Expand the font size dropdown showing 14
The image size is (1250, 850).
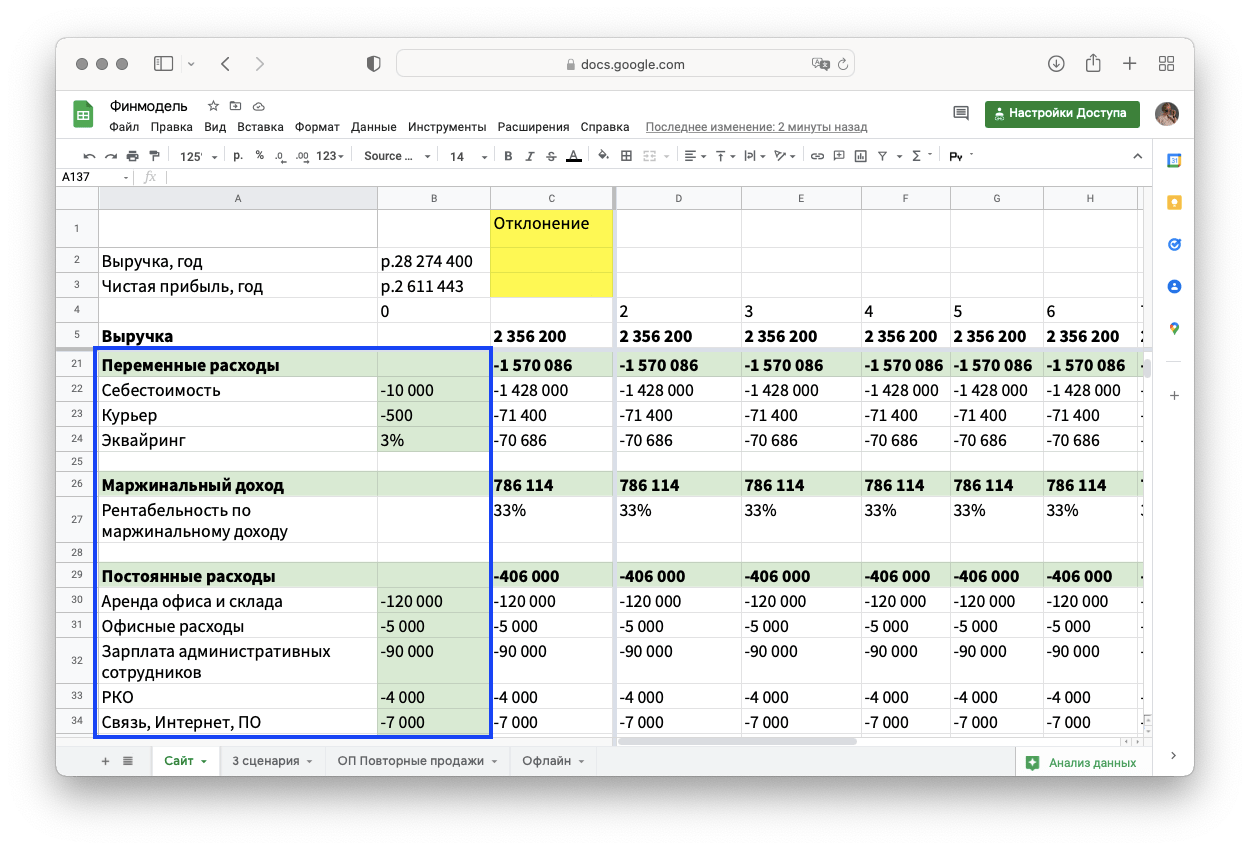tap(468, 156)
